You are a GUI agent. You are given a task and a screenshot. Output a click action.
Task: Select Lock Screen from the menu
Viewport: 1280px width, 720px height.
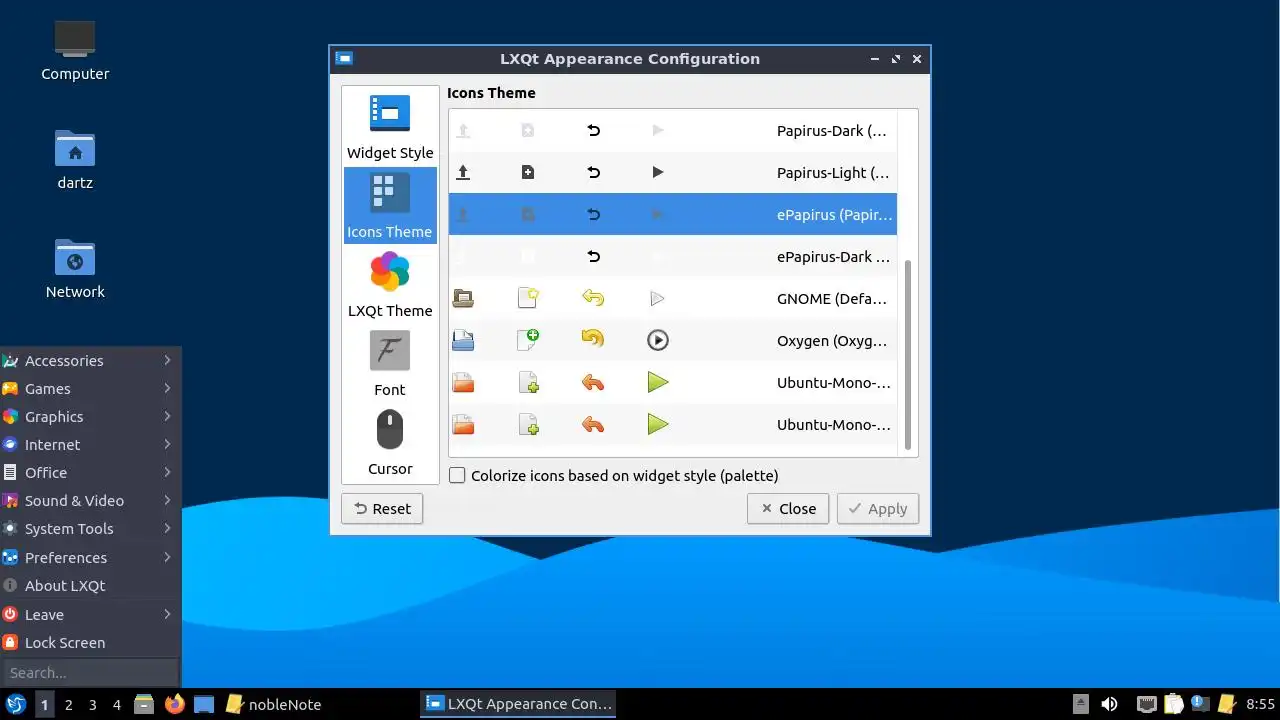(x=90, y=642)
